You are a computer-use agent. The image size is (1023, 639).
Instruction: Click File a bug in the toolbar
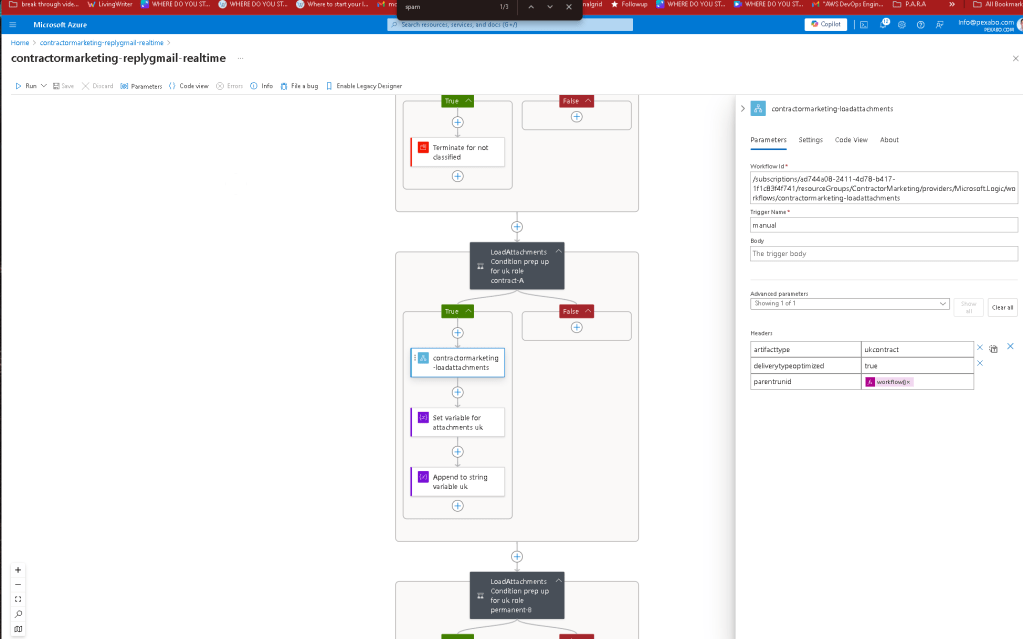coord(299,86)
